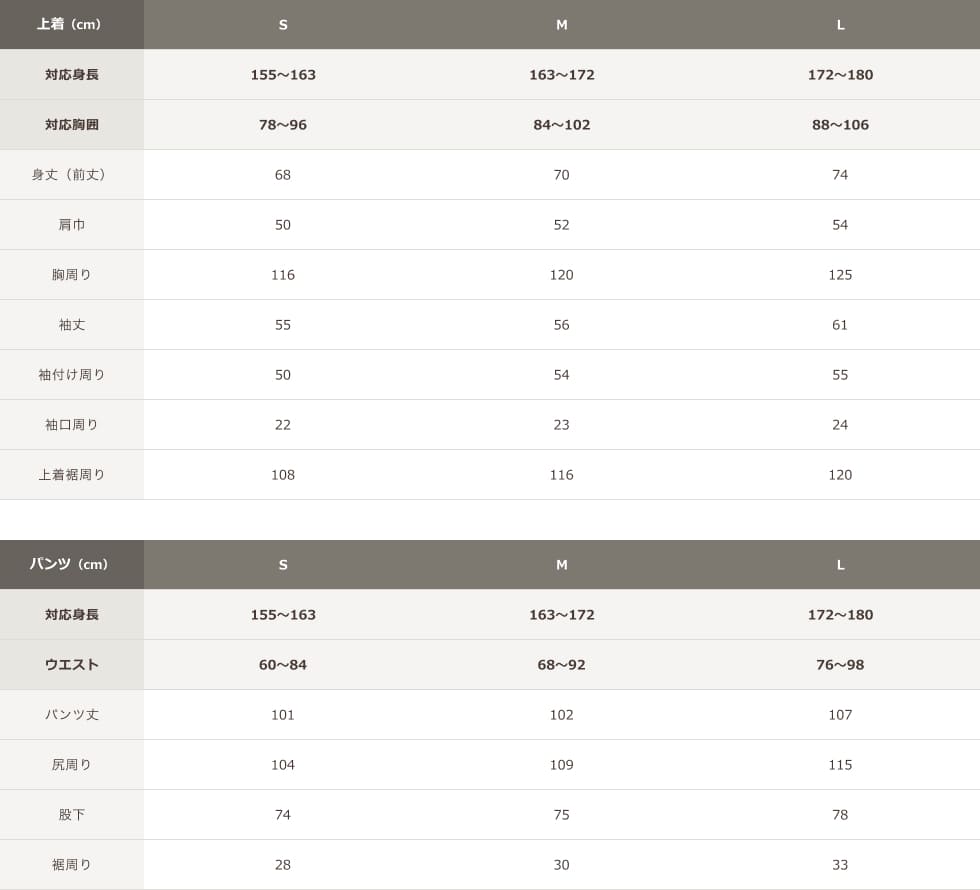Click the ウエスト range 68～92 cell
The width and height of the screenshot is (980, 890).
pyautogui.click(x=561, y=665)
